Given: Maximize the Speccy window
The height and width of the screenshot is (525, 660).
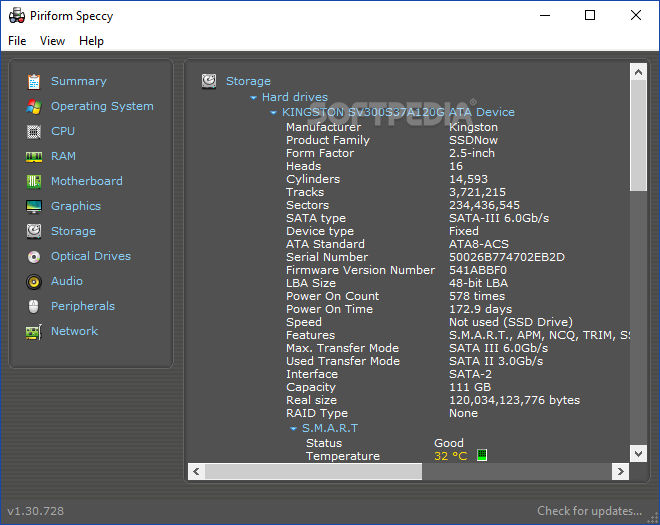Looking at the screenshot, I should [590, 16].
